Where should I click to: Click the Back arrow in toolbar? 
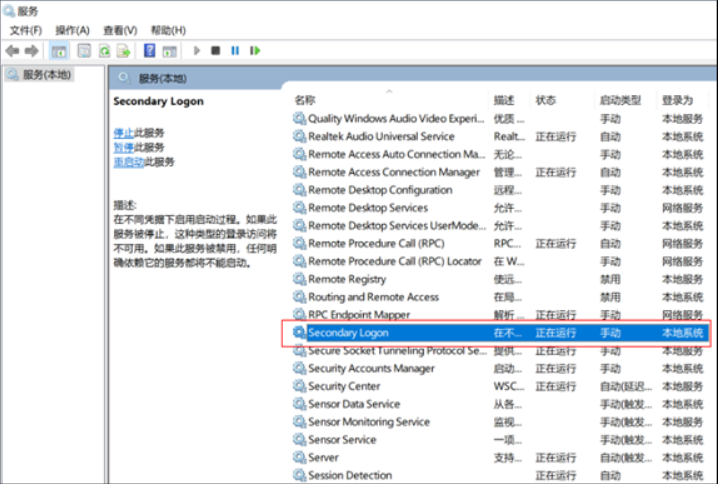point(12,50)
